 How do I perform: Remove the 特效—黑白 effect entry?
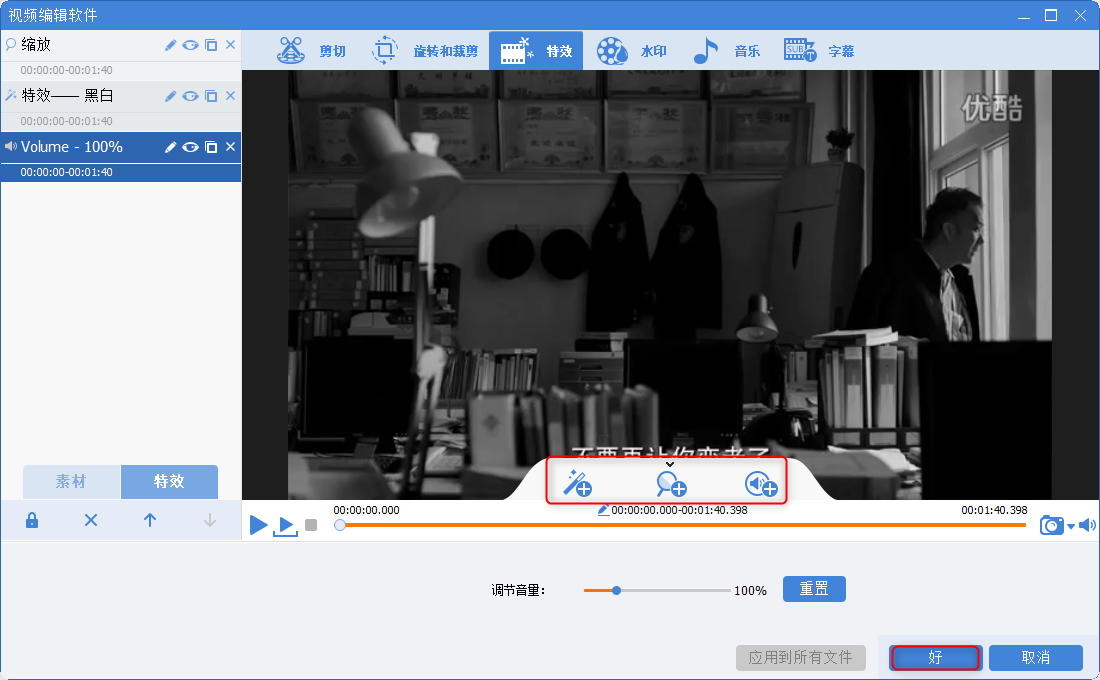pyautogui.click(x=230, y=96)
